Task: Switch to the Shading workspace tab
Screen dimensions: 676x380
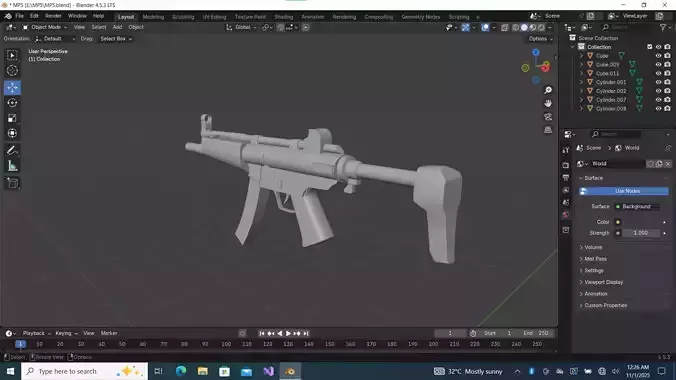Action: pyautogui.click(x=283, y=17)
